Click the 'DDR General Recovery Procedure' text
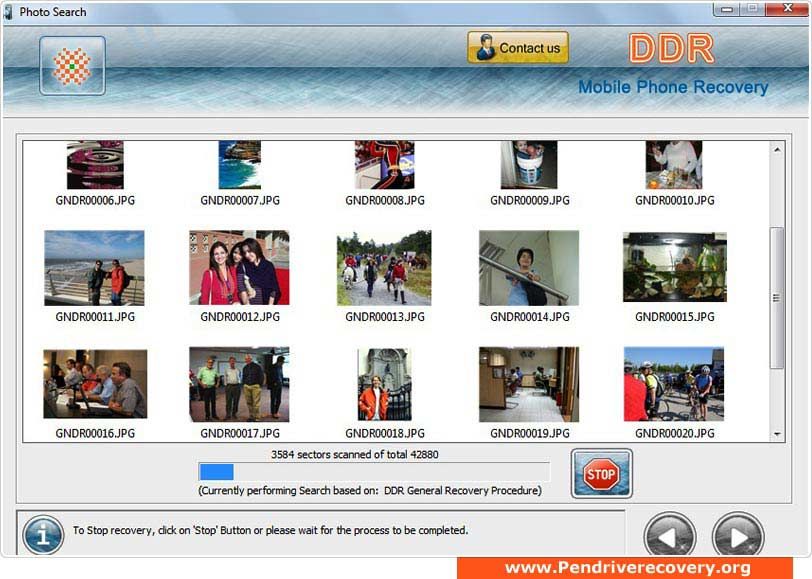The height and width of the screenshot is (579, 812). [462, 490]
